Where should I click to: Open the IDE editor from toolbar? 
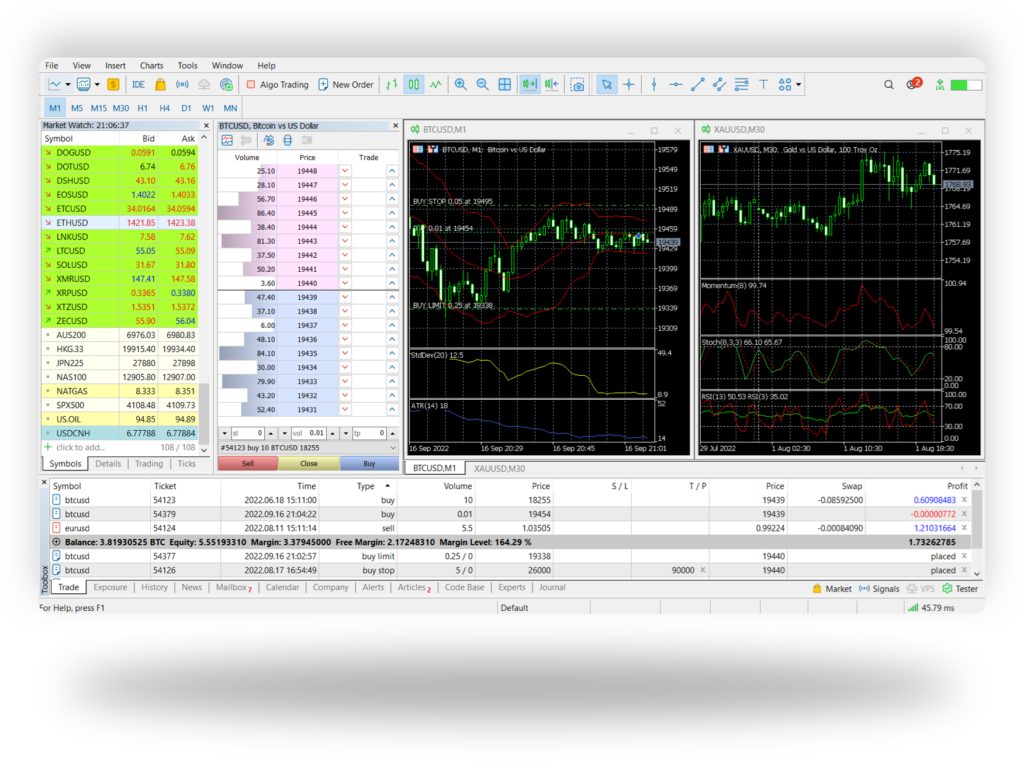click(x=138, y=85)
